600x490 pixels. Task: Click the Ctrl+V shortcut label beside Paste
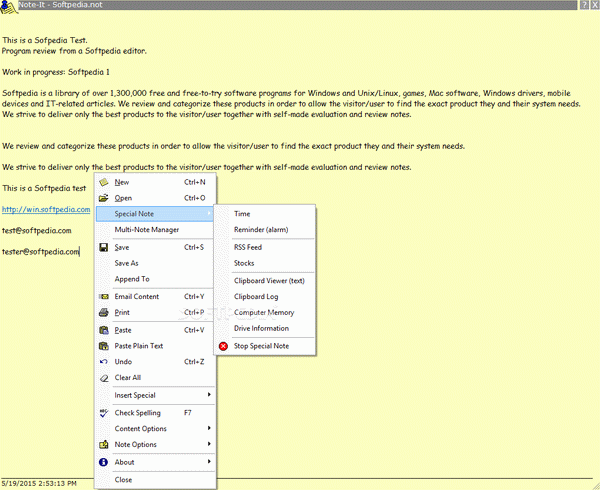(194, 330)
